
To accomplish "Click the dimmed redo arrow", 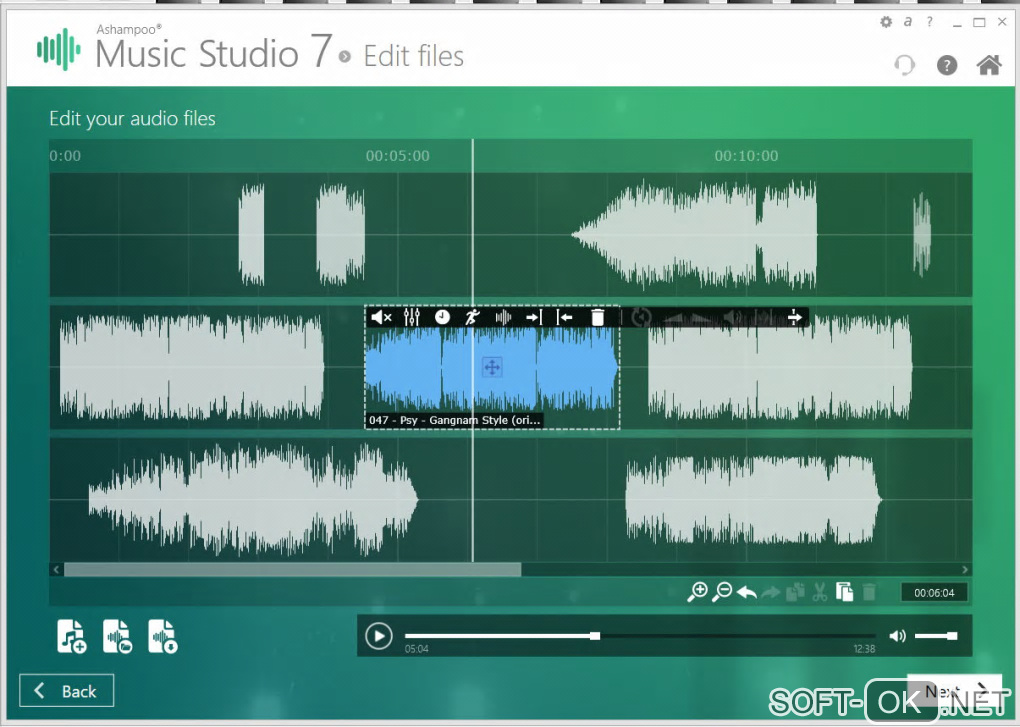I will (771, 592).
